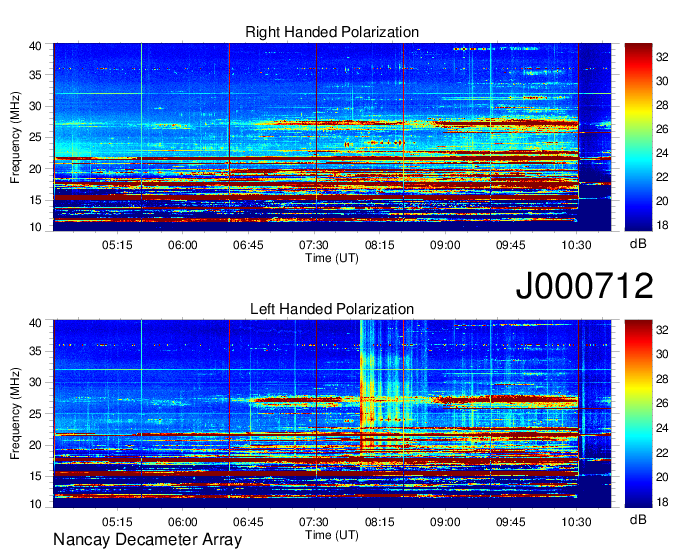Click the 06:00 time tick on Left Handed plot
This screenshot has width=680, height=552.
183,522
